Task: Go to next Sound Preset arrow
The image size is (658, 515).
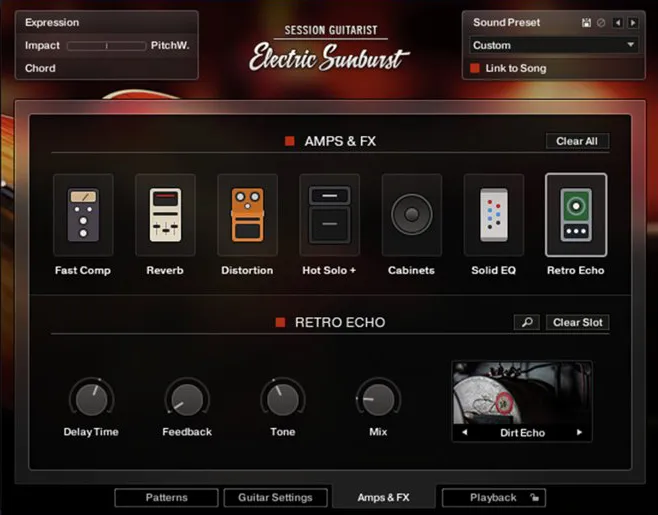Action: pos(633,23)
